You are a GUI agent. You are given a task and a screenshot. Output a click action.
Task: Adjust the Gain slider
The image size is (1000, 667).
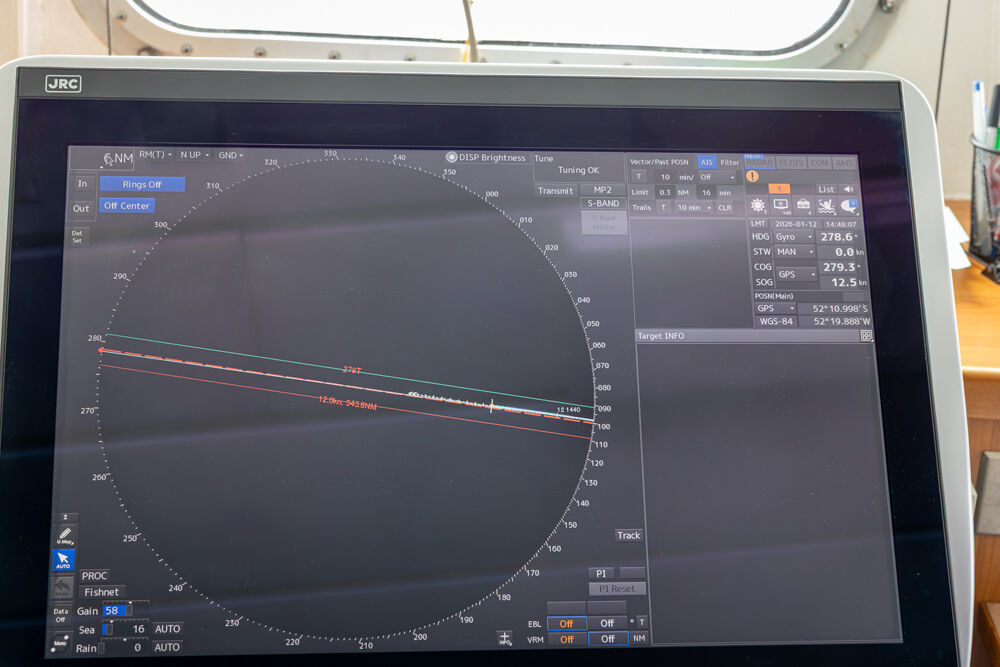(x=123, y=610)
